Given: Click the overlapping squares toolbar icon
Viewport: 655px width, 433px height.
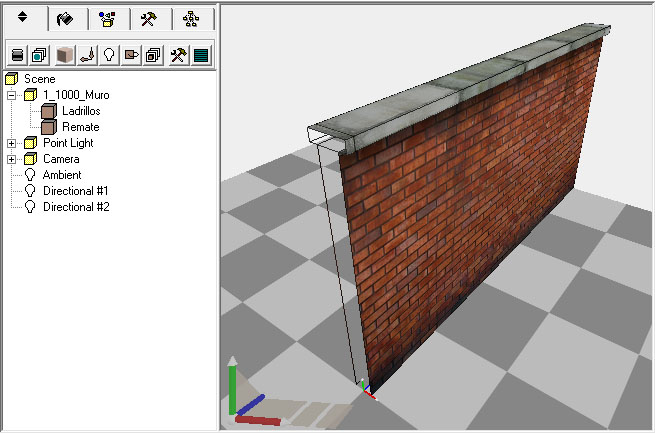Looking at the screenshot, I should click(154, 55).
